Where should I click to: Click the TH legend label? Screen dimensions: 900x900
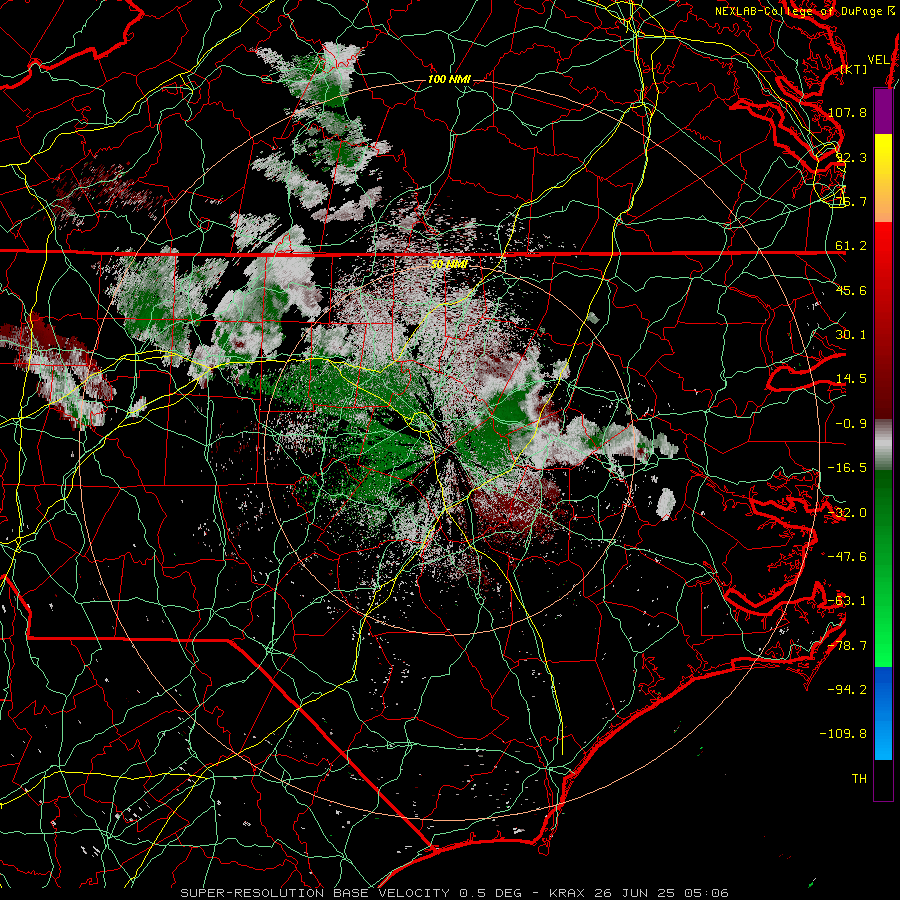859,779
